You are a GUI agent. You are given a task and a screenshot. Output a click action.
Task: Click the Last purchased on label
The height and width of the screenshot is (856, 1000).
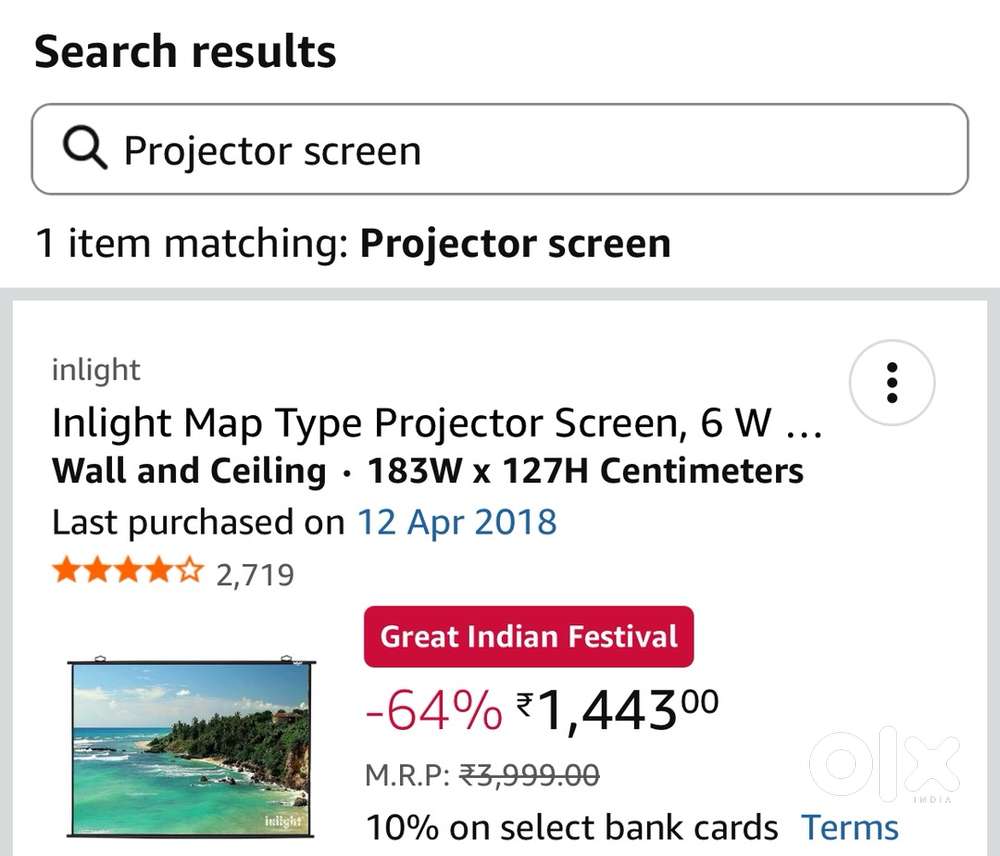click(x=198, y=522)
